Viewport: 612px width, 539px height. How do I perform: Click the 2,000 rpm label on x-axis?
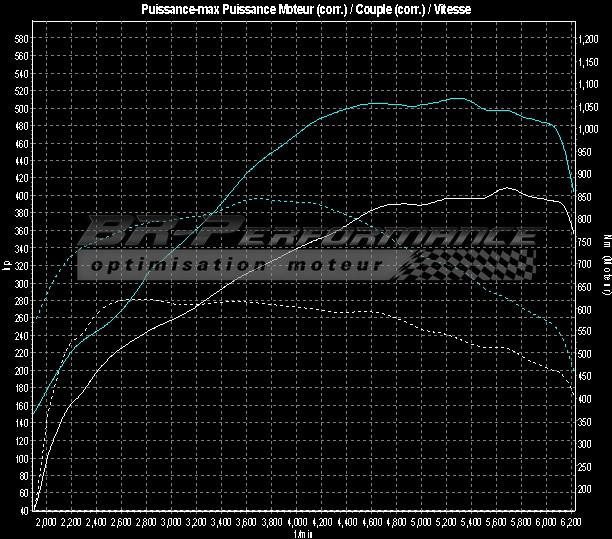46,523
